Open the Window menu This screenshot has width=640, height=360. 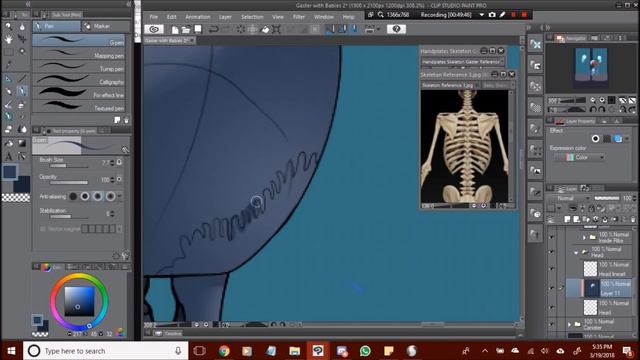(x=324, y=17)
